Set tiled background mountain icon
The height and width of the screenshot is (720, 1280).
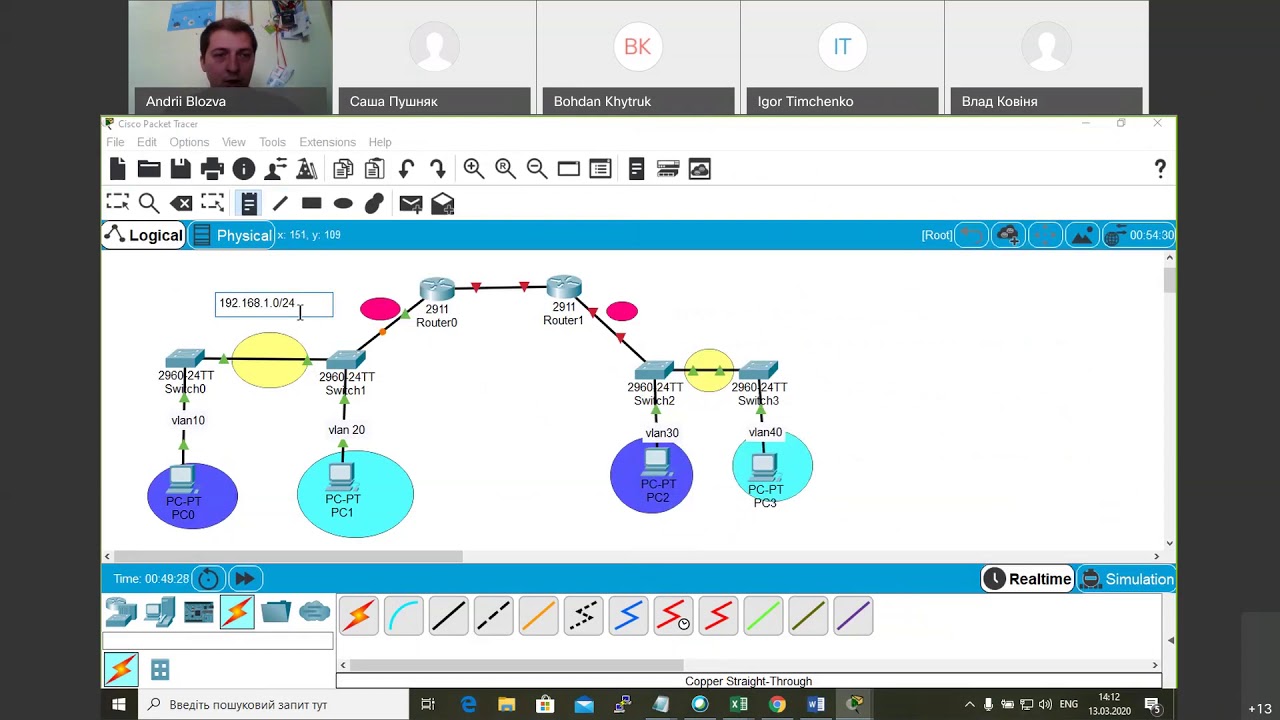click(1082, 235)
